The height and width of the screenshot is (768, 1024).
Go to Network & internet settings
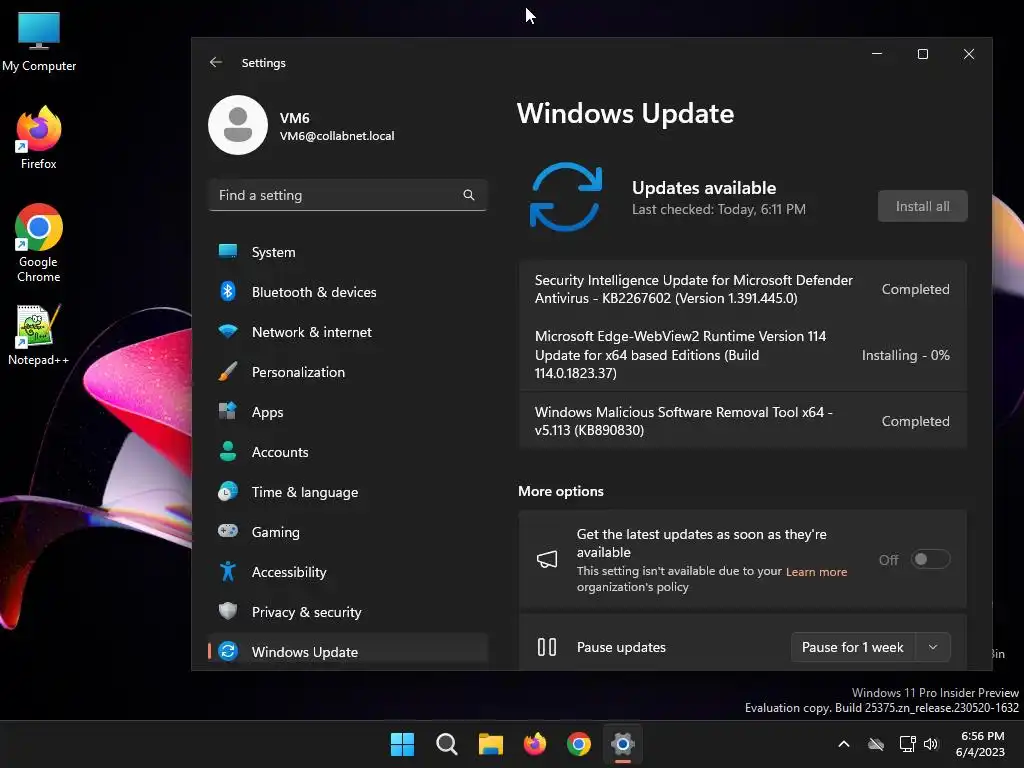click(348, 331)
